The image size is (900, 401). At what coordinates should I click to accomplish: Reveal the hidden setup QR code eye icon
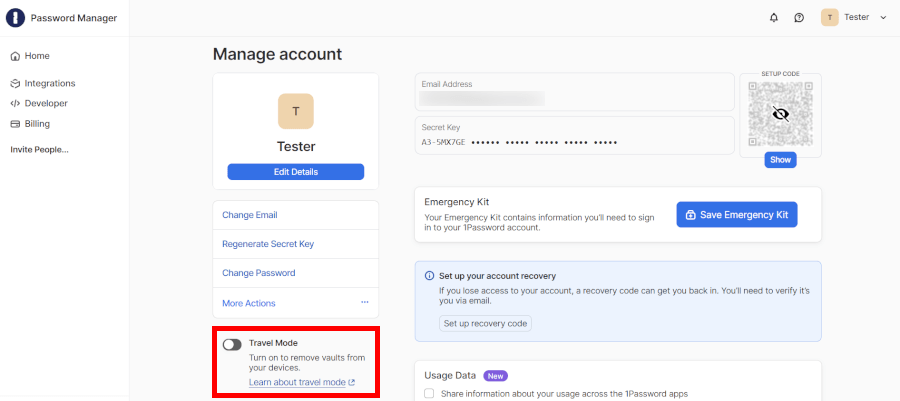(781, 114)
